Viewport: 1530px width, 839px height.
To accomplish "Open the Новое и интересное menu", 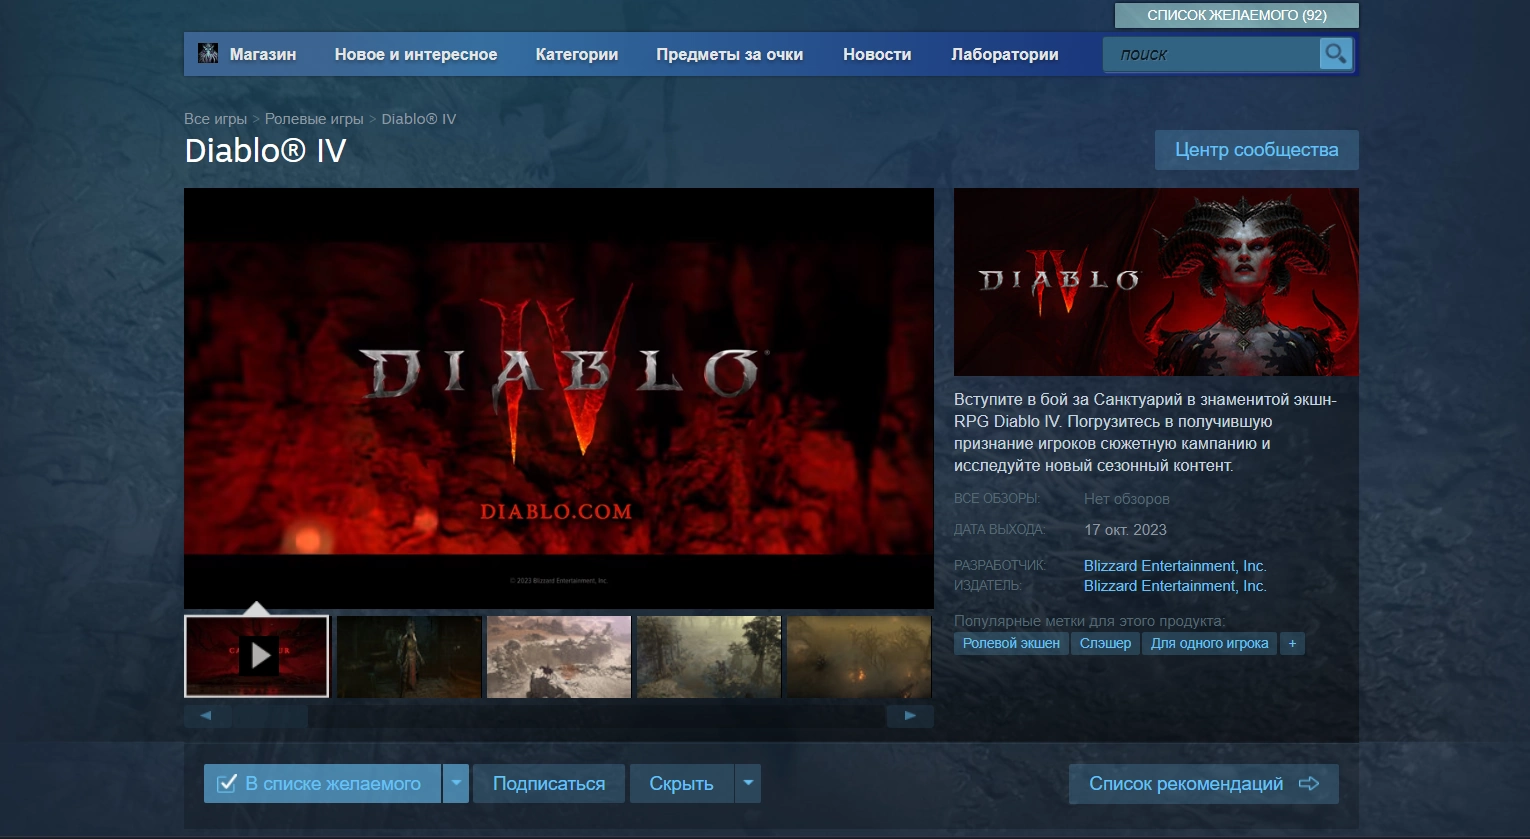I will (x=416, y=54).
